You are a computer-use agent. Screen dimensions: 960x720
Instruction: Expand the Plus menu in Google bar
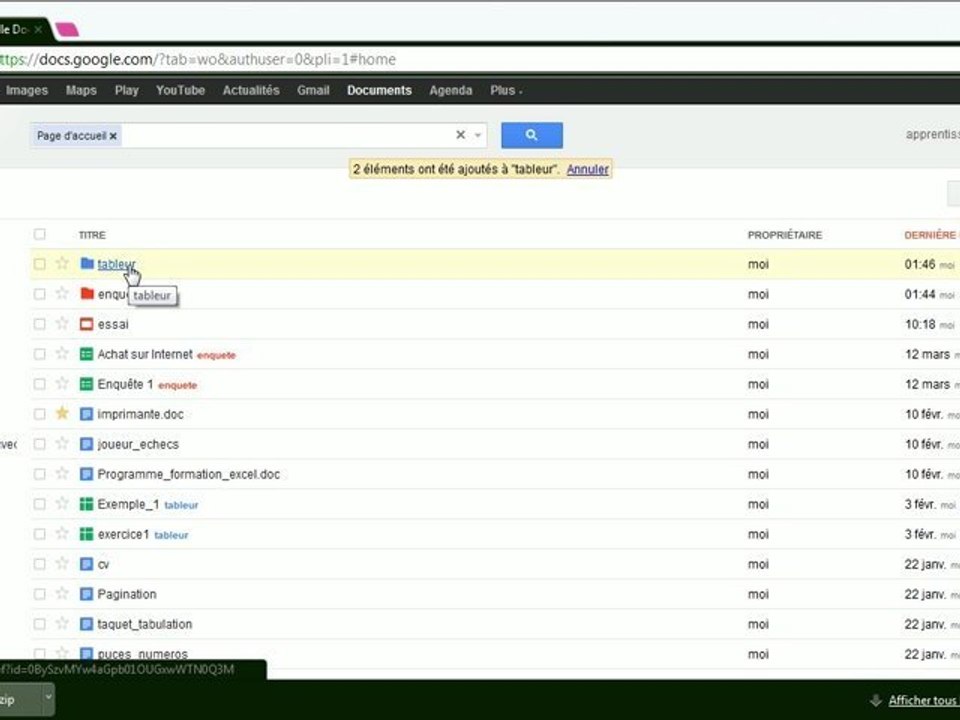pos(506,91)
